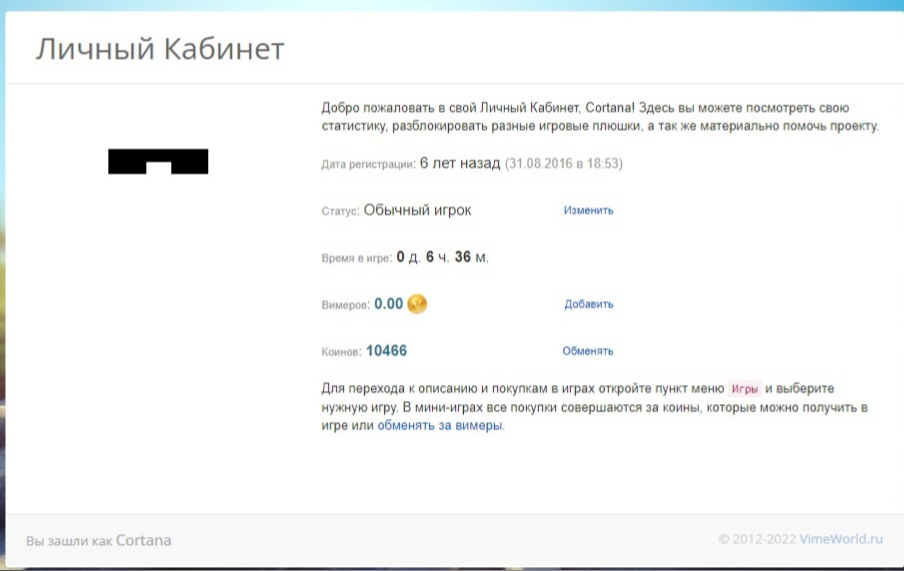Click the 'Дата регистрации' label

(367, 164)
